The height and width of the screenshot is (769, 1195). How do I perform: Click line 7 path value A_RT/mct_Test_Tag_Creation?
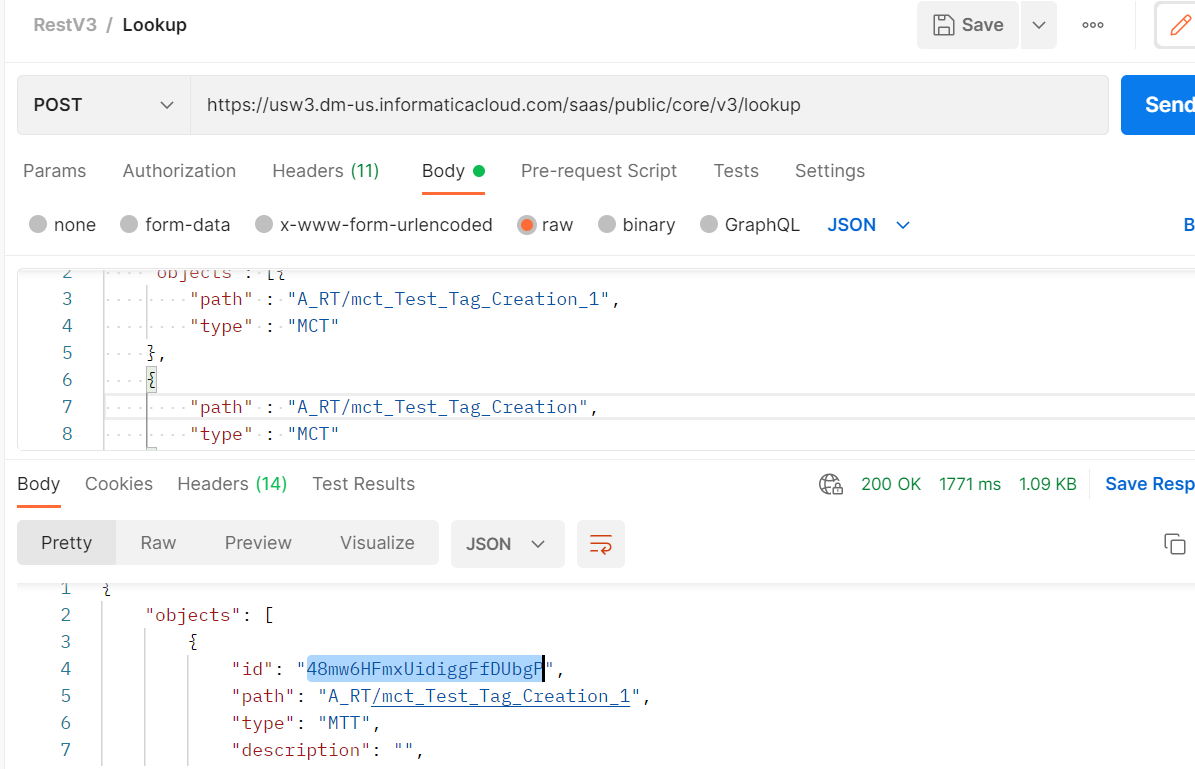pos(437,407)
